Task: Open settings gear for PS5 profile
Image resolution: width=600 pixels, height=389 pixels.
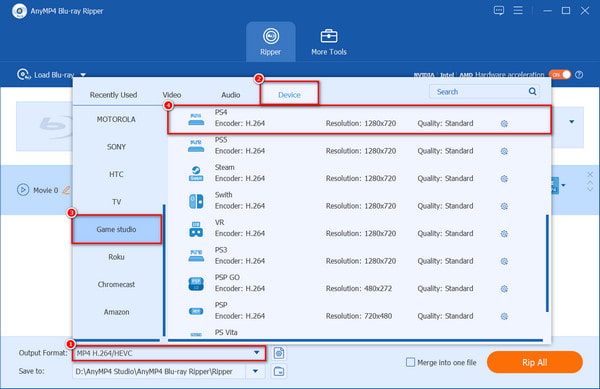Action: click(504, 151)
